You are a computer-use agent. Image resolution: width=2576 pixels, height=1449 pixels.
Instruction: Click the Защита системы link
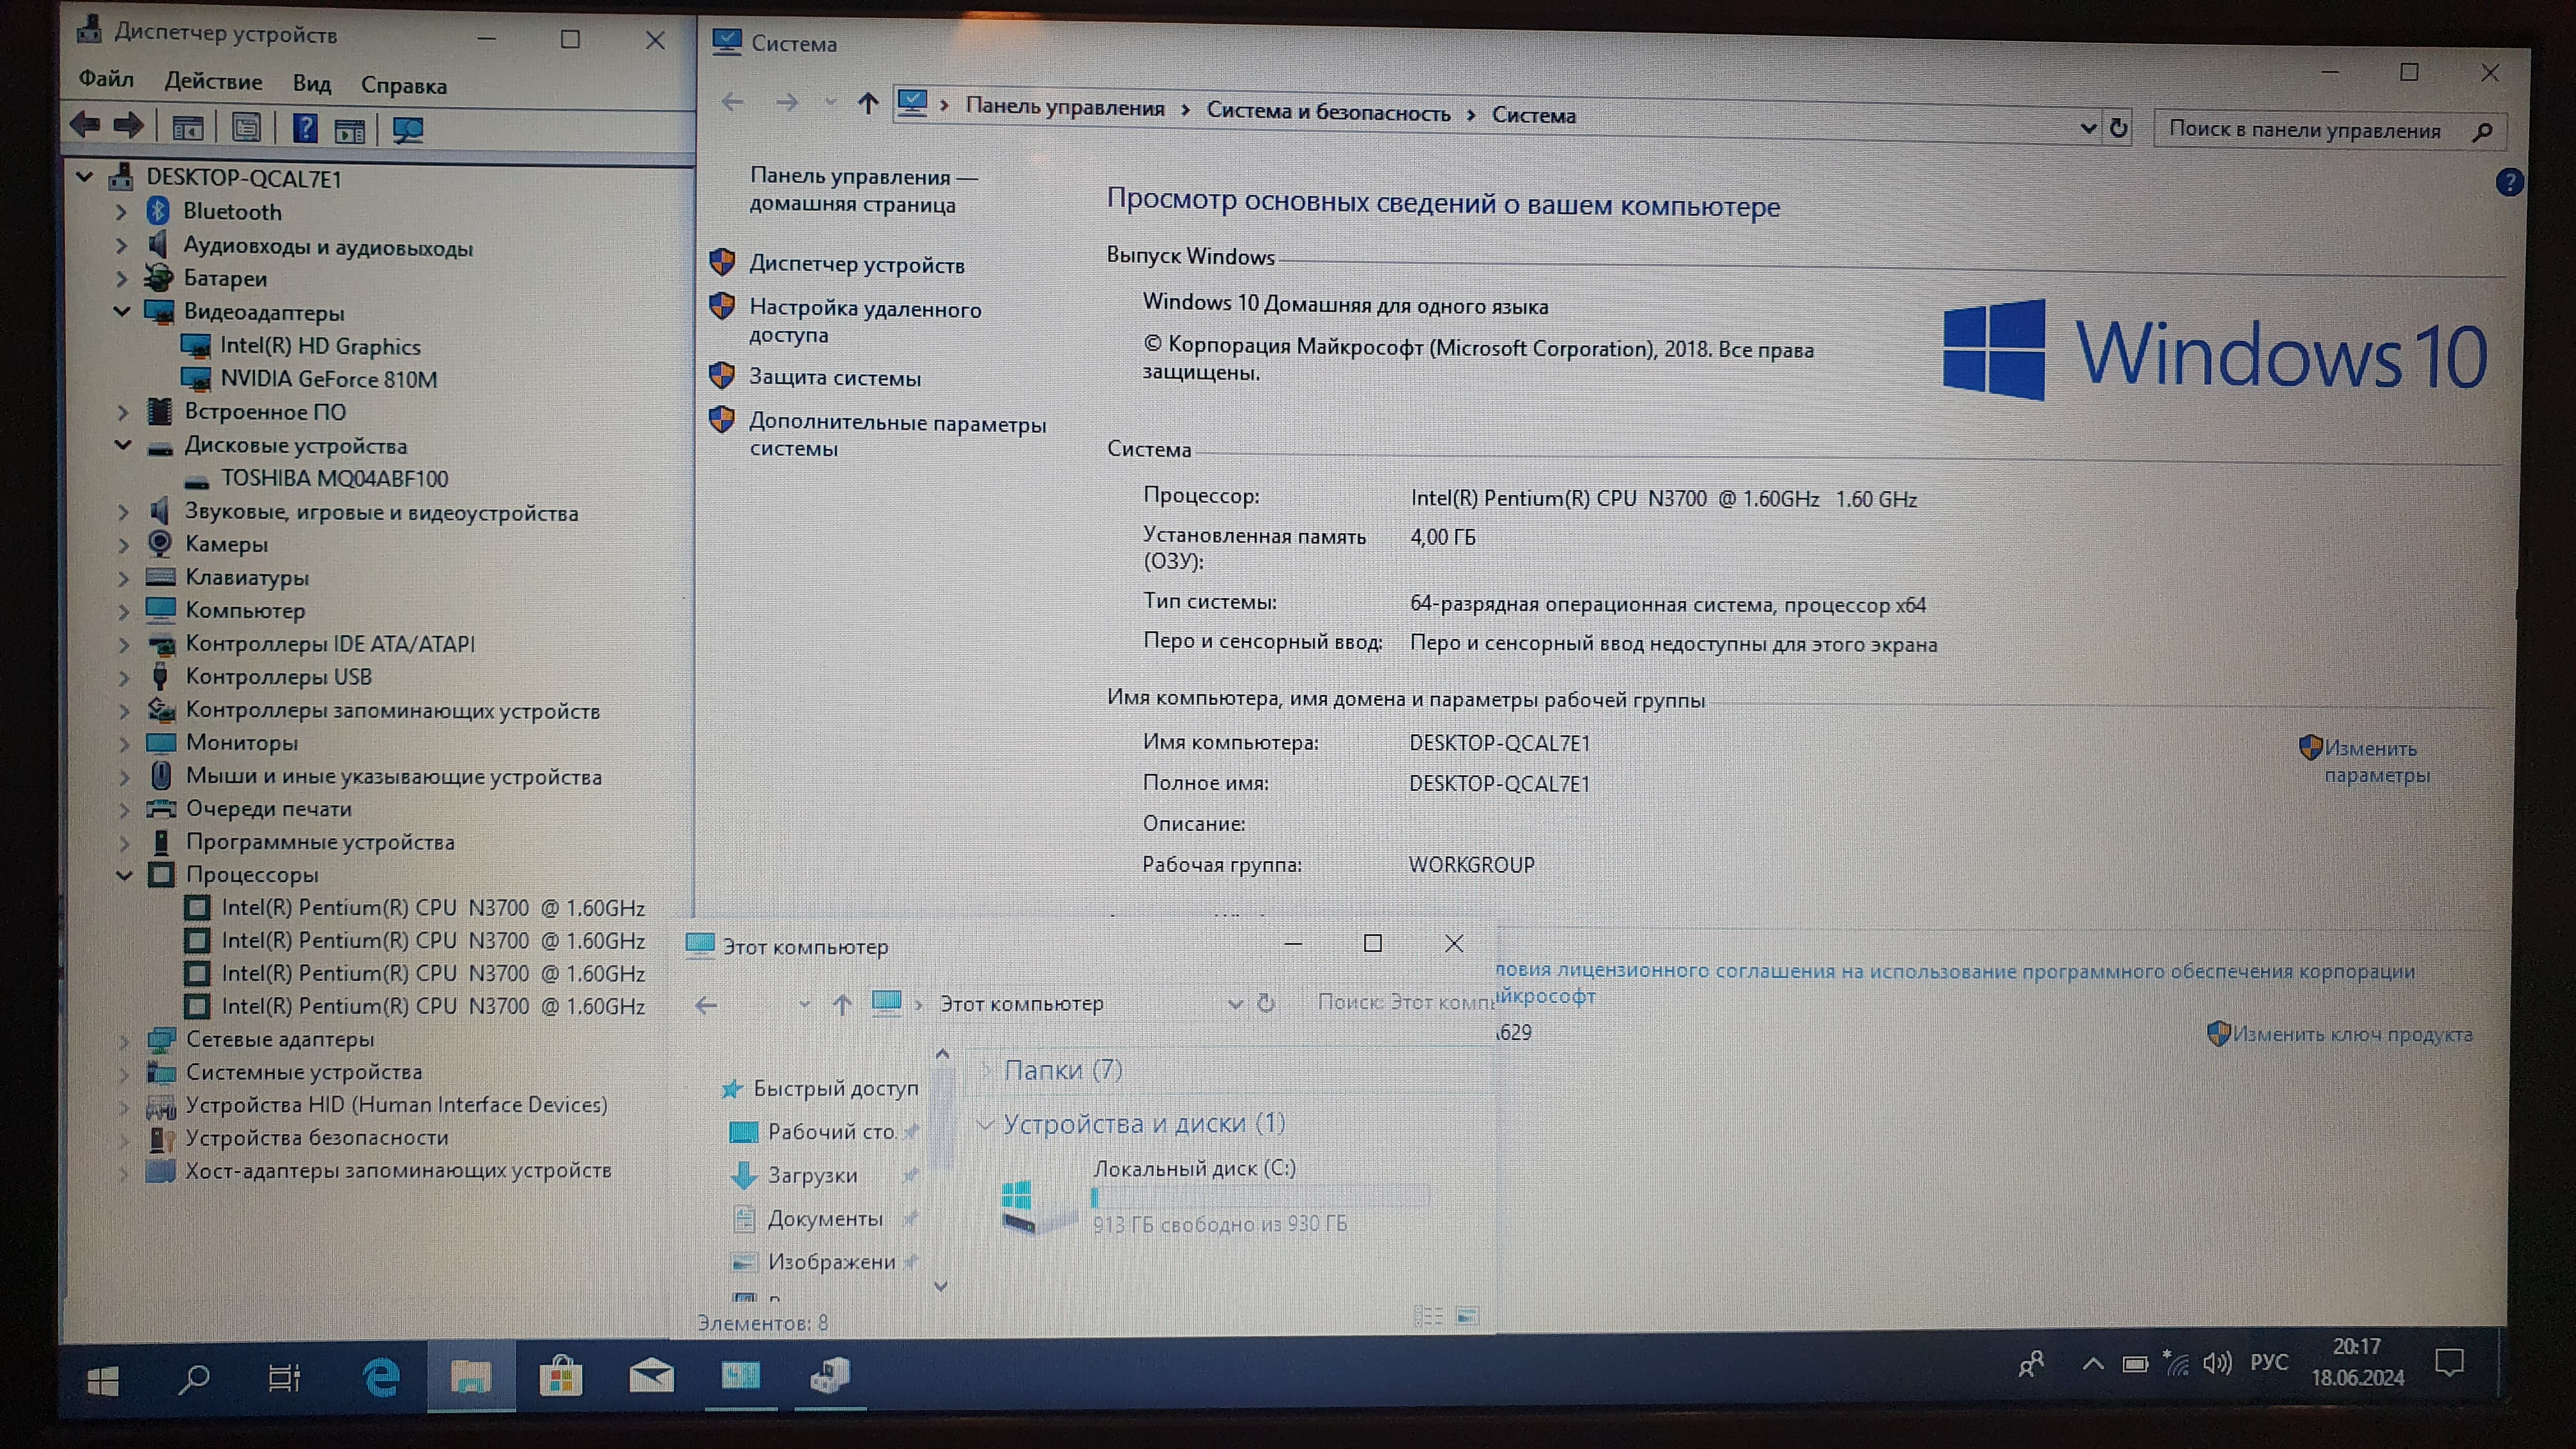pos(834,378)
